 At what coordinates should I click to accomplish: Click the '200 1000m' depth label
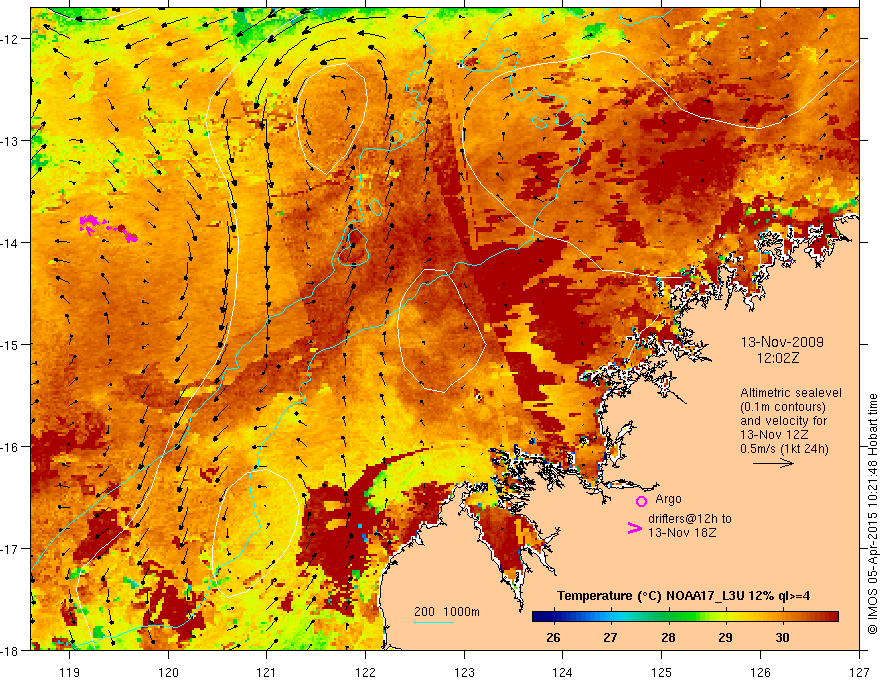coord(447,612)
